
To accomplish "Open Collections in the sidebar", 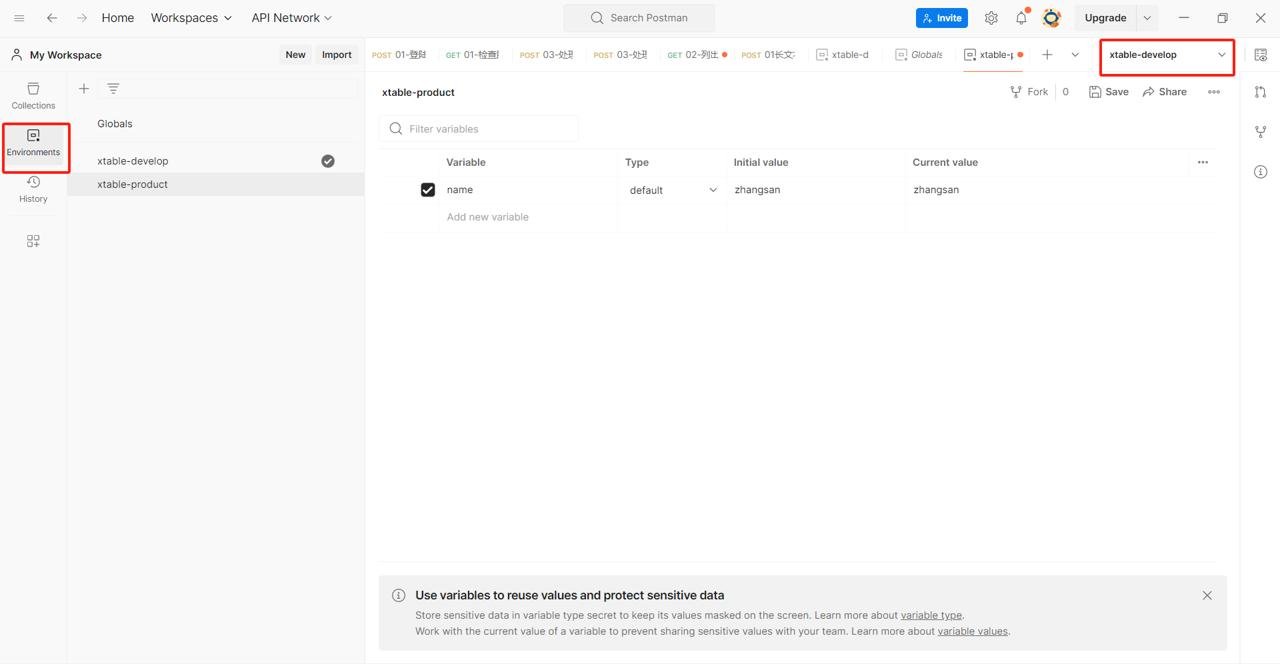I will click(33, 96).
